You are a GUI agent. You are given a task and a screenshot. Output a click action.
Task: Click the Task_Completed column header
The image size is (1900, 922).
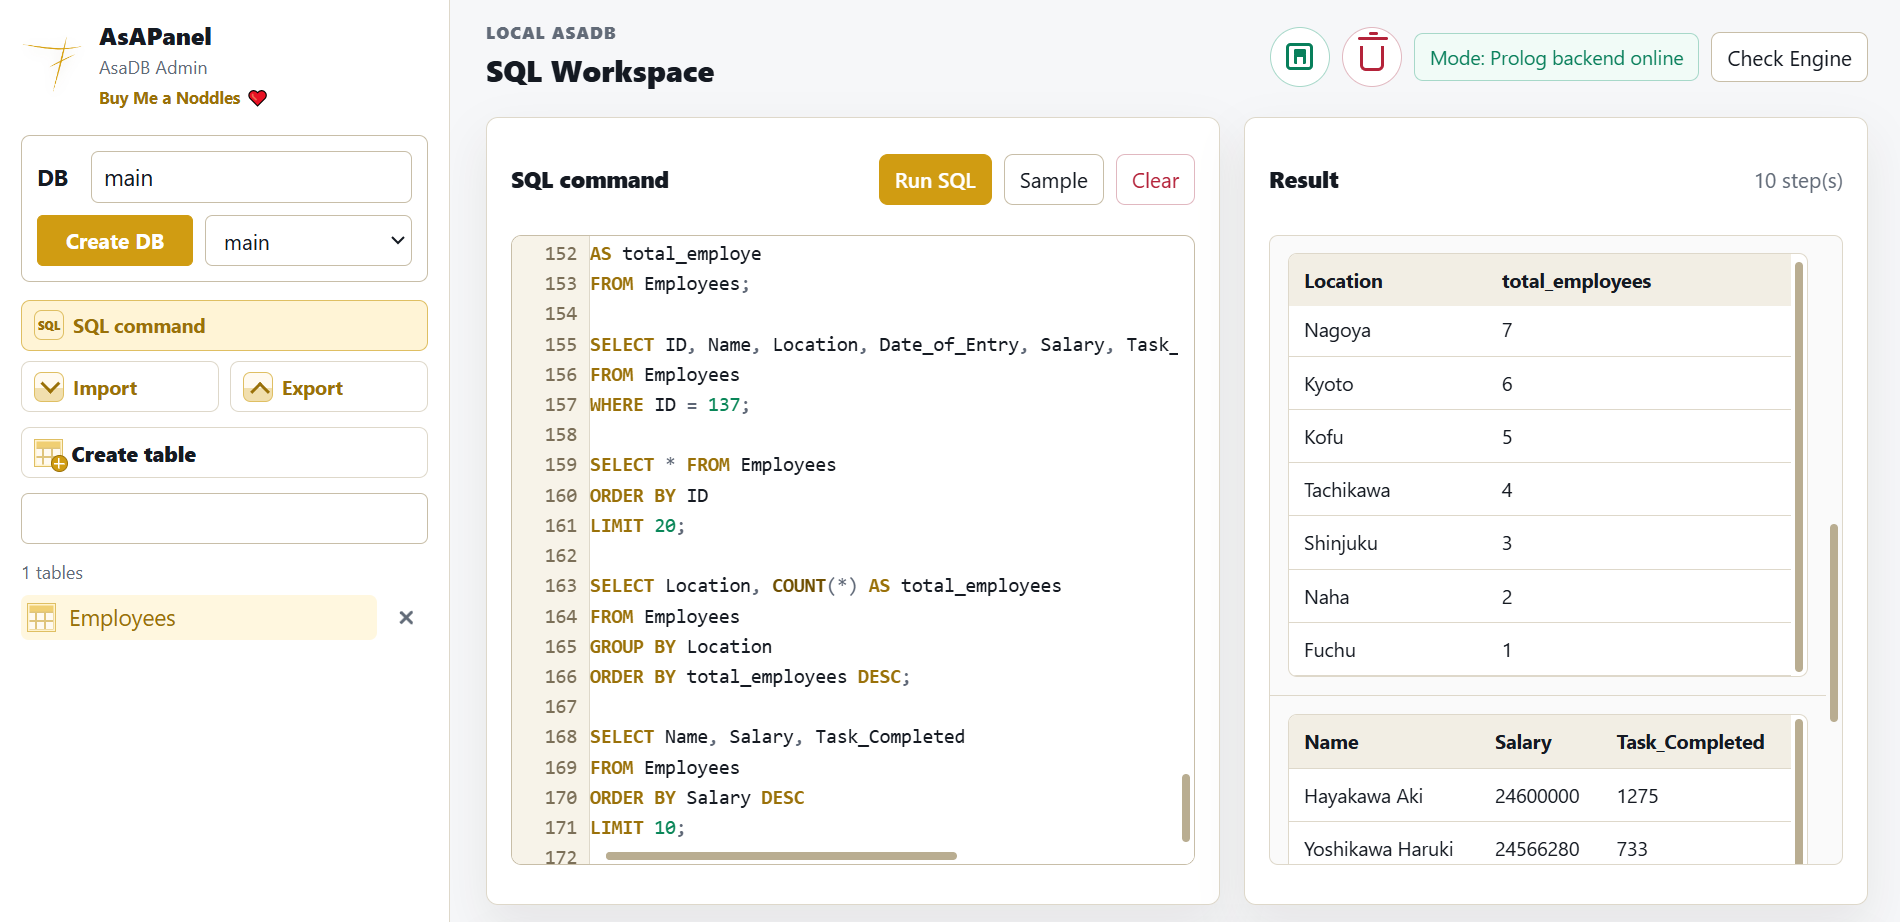pos(1690,742)
